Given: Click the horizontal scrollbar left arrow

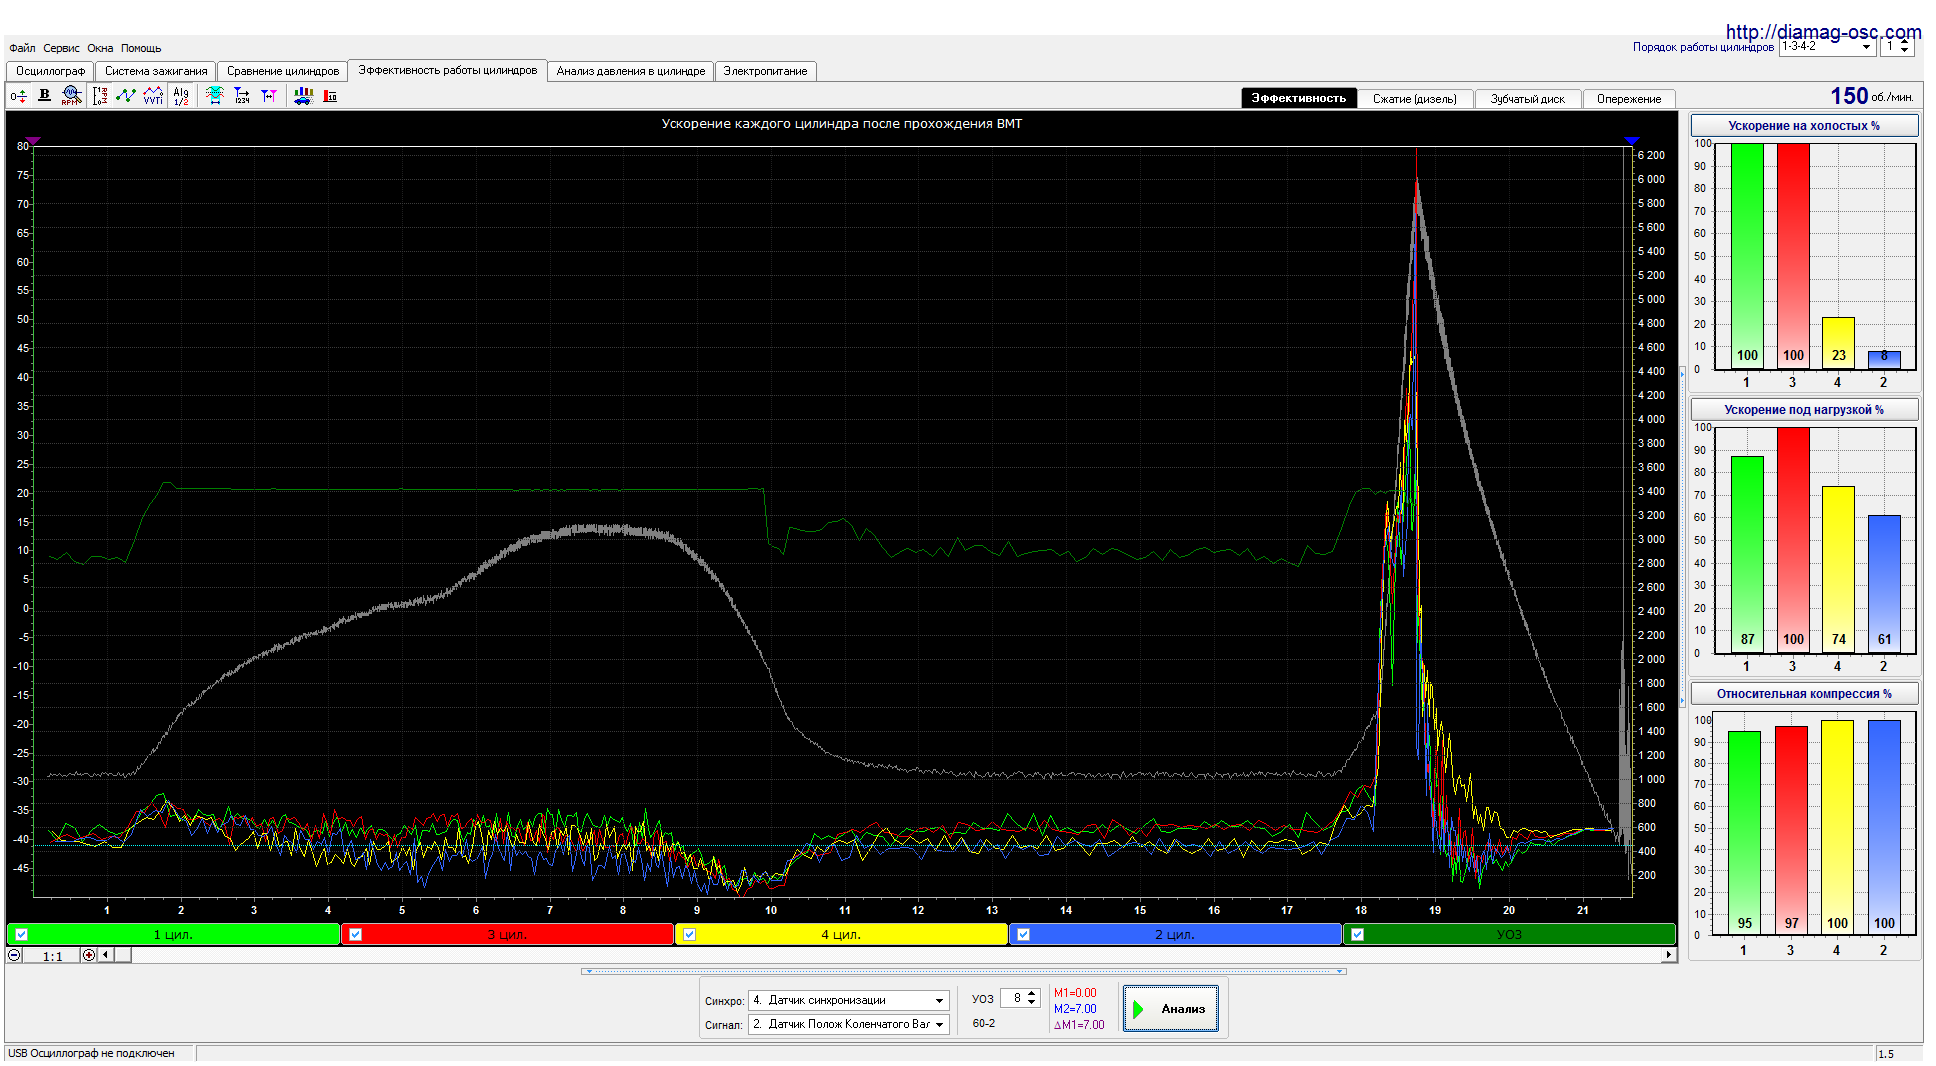Looking at the screenshot, I should 105,955.
